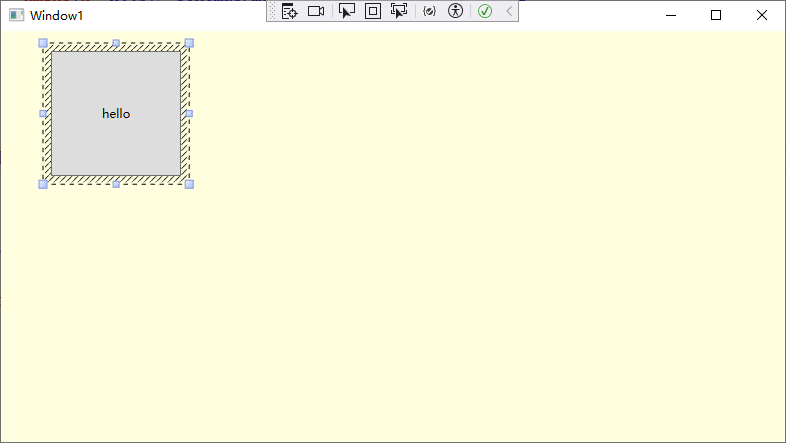Click the video camera toolbar icon

[x=316, y=11]
